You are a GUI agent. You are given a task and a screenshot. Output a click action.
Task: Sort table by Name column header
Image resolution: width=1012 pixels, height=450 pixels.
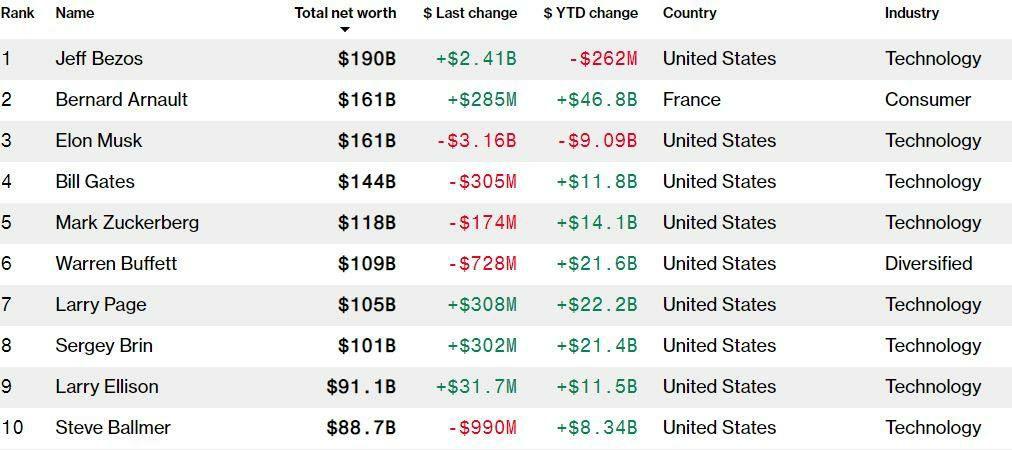click(75, 13)
